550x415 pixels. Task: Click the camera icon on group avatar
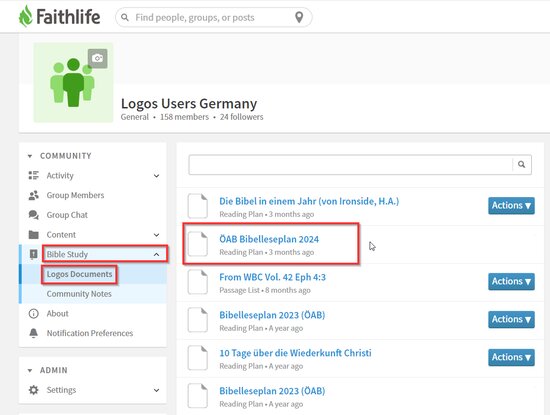tap(98, 58)
